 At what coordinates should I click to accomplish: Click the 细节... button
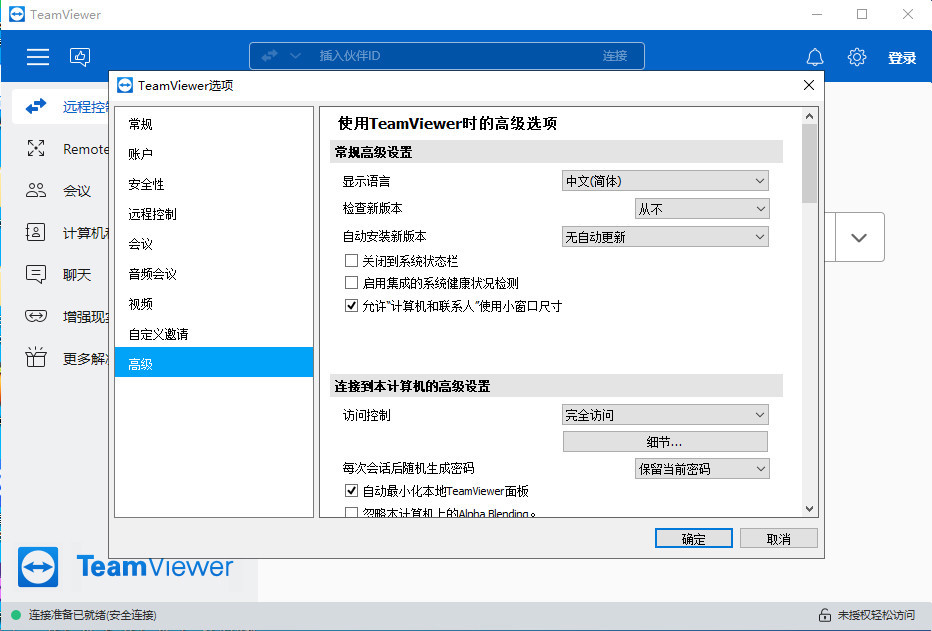coord(665,441)
